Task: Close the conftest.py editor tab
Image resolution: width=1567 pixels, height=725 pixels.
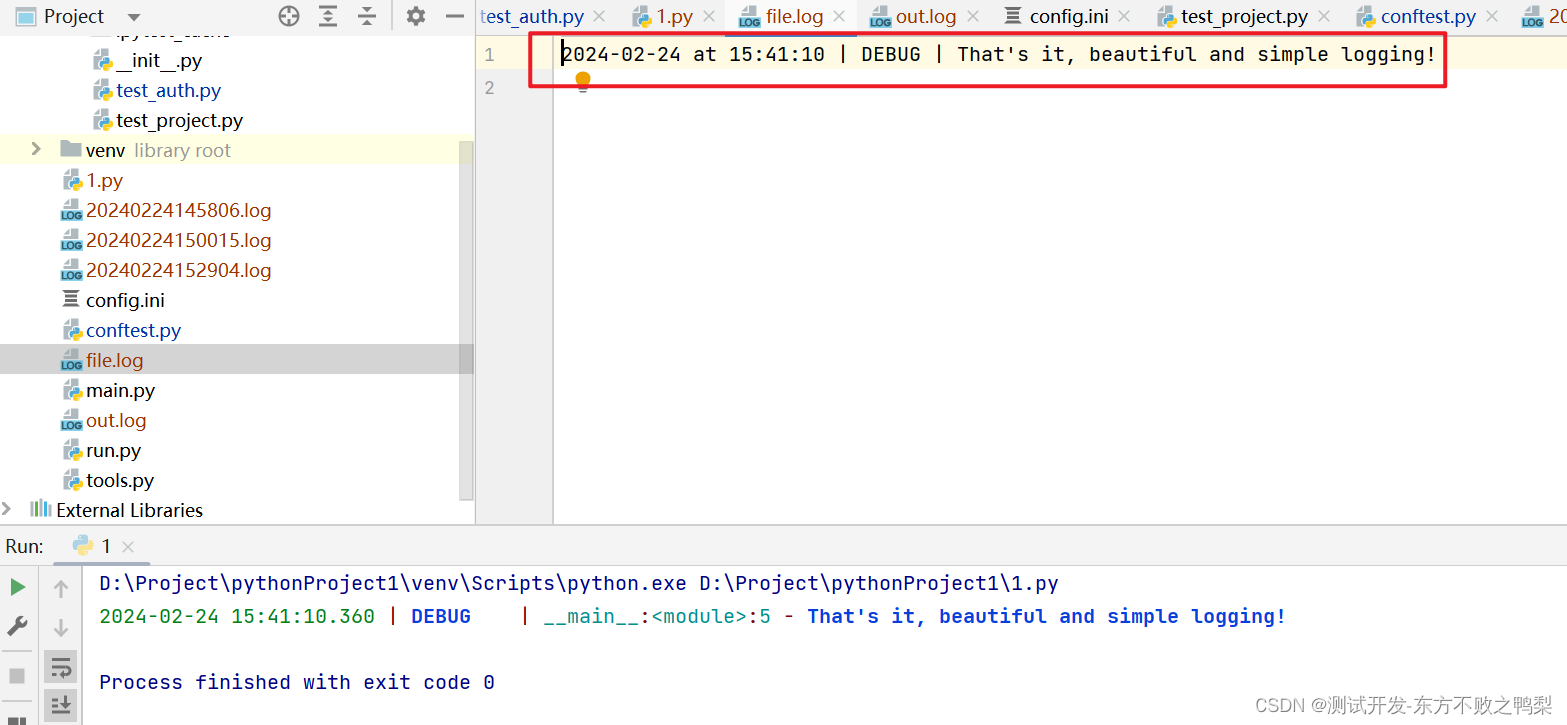Action: pyautogui.click(x=1493, y=17)
